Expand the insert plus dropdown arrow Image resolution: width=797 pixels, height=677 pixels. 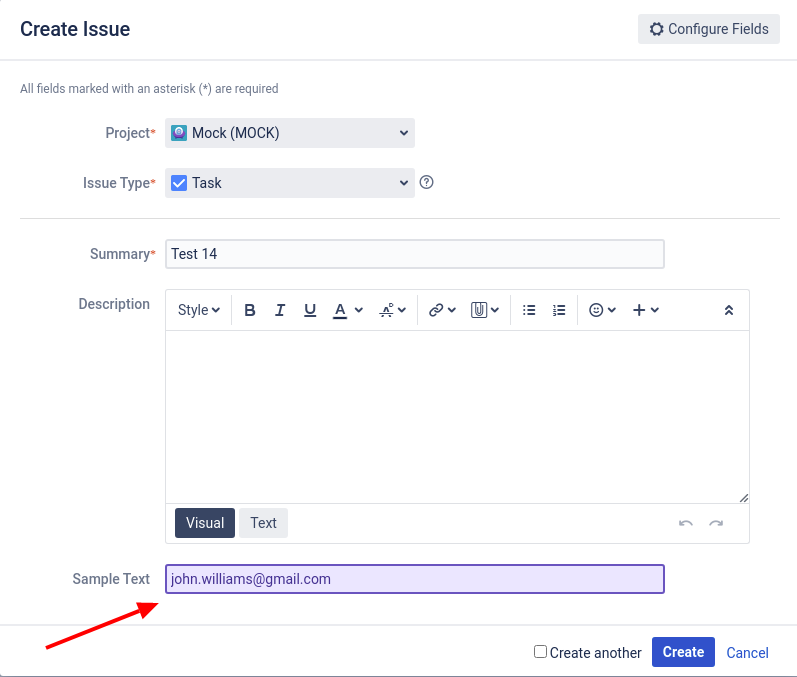click(655, 310)
